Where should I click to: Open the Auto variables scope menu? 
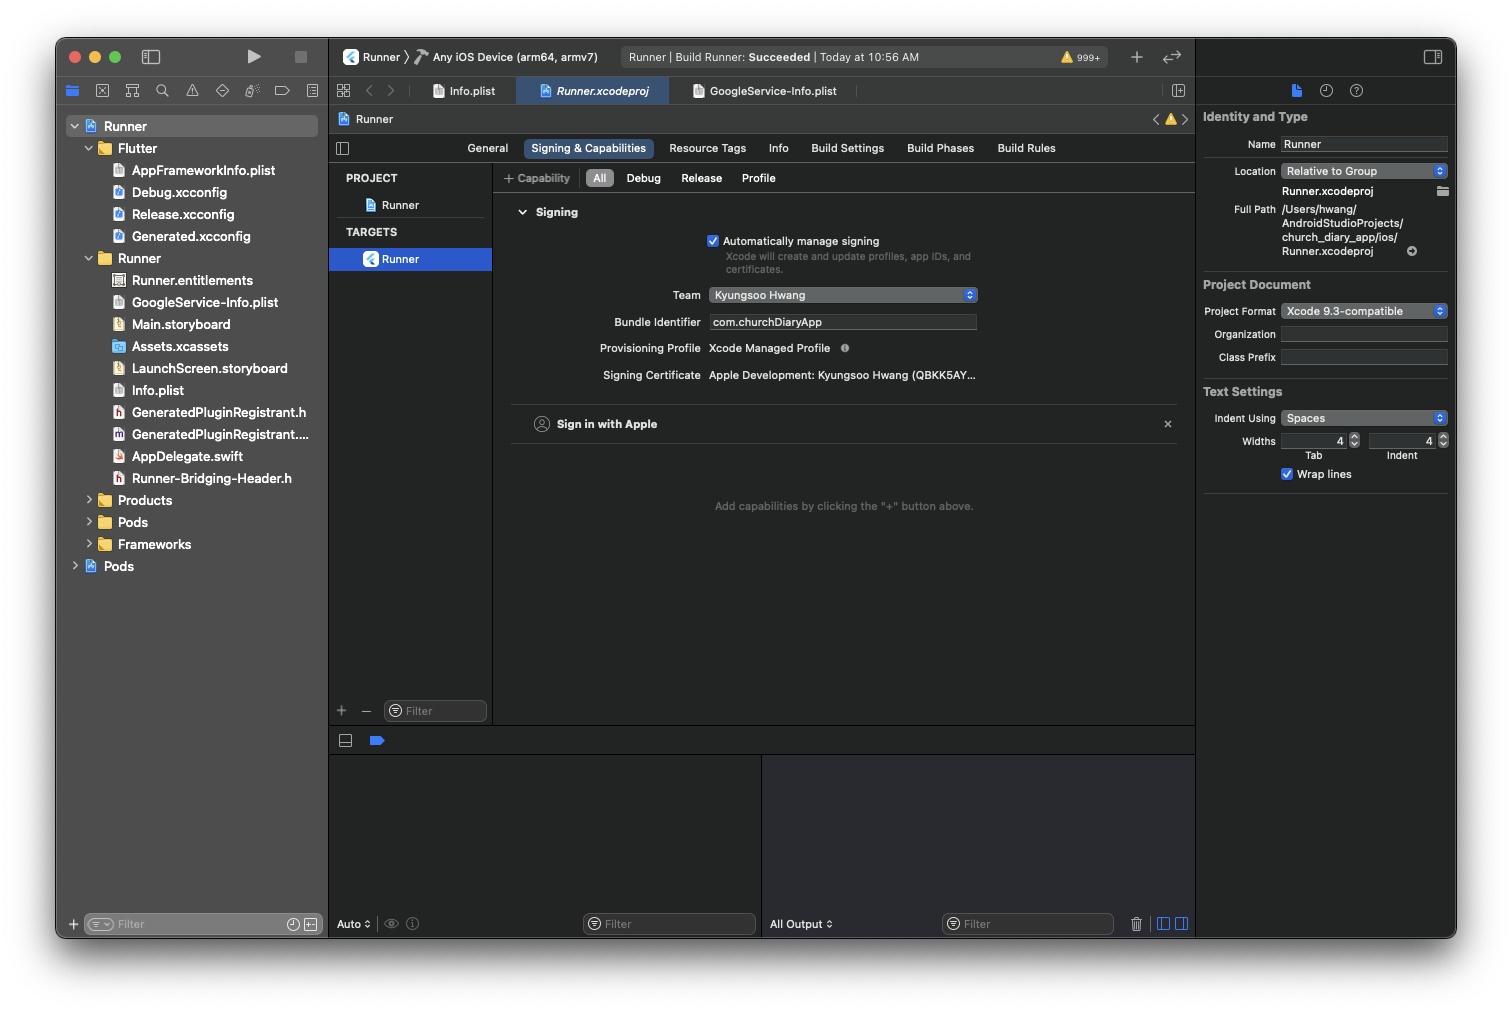coord(354,924)
